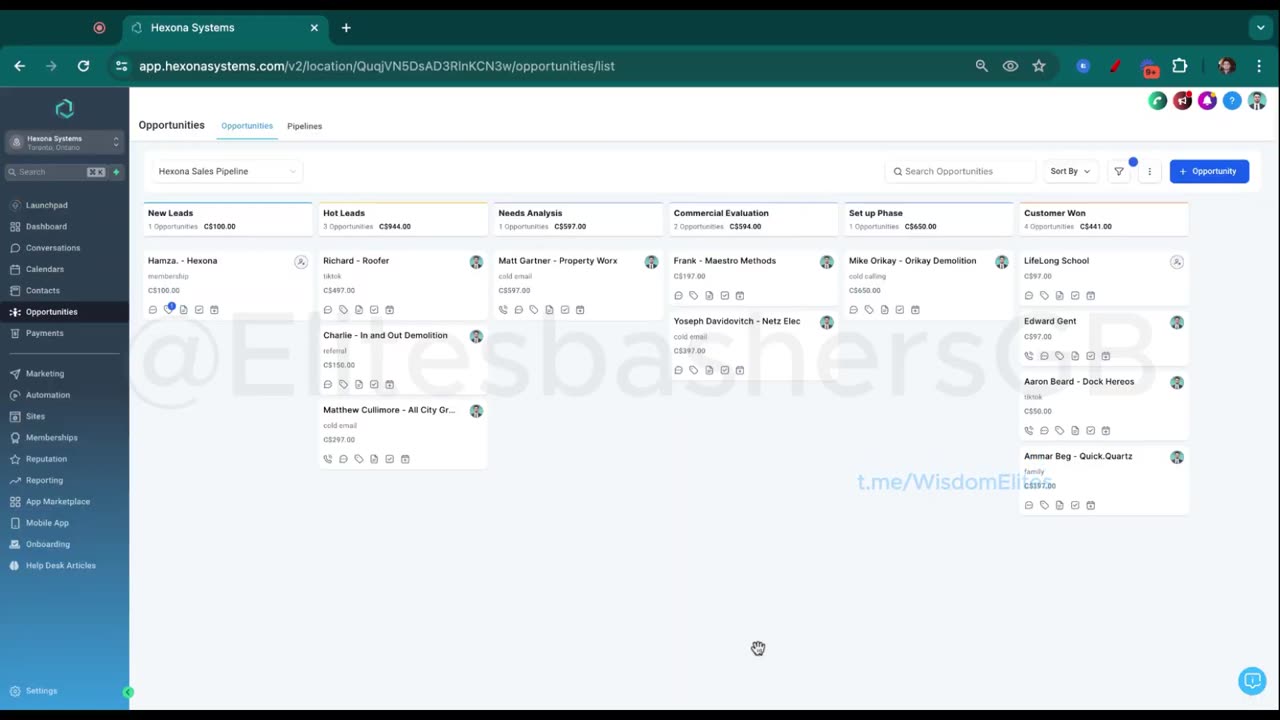Screen dimensions: 1280x720
Task: Open the Hexona Sales Pipeline dropdown
Action: point(227,171)
